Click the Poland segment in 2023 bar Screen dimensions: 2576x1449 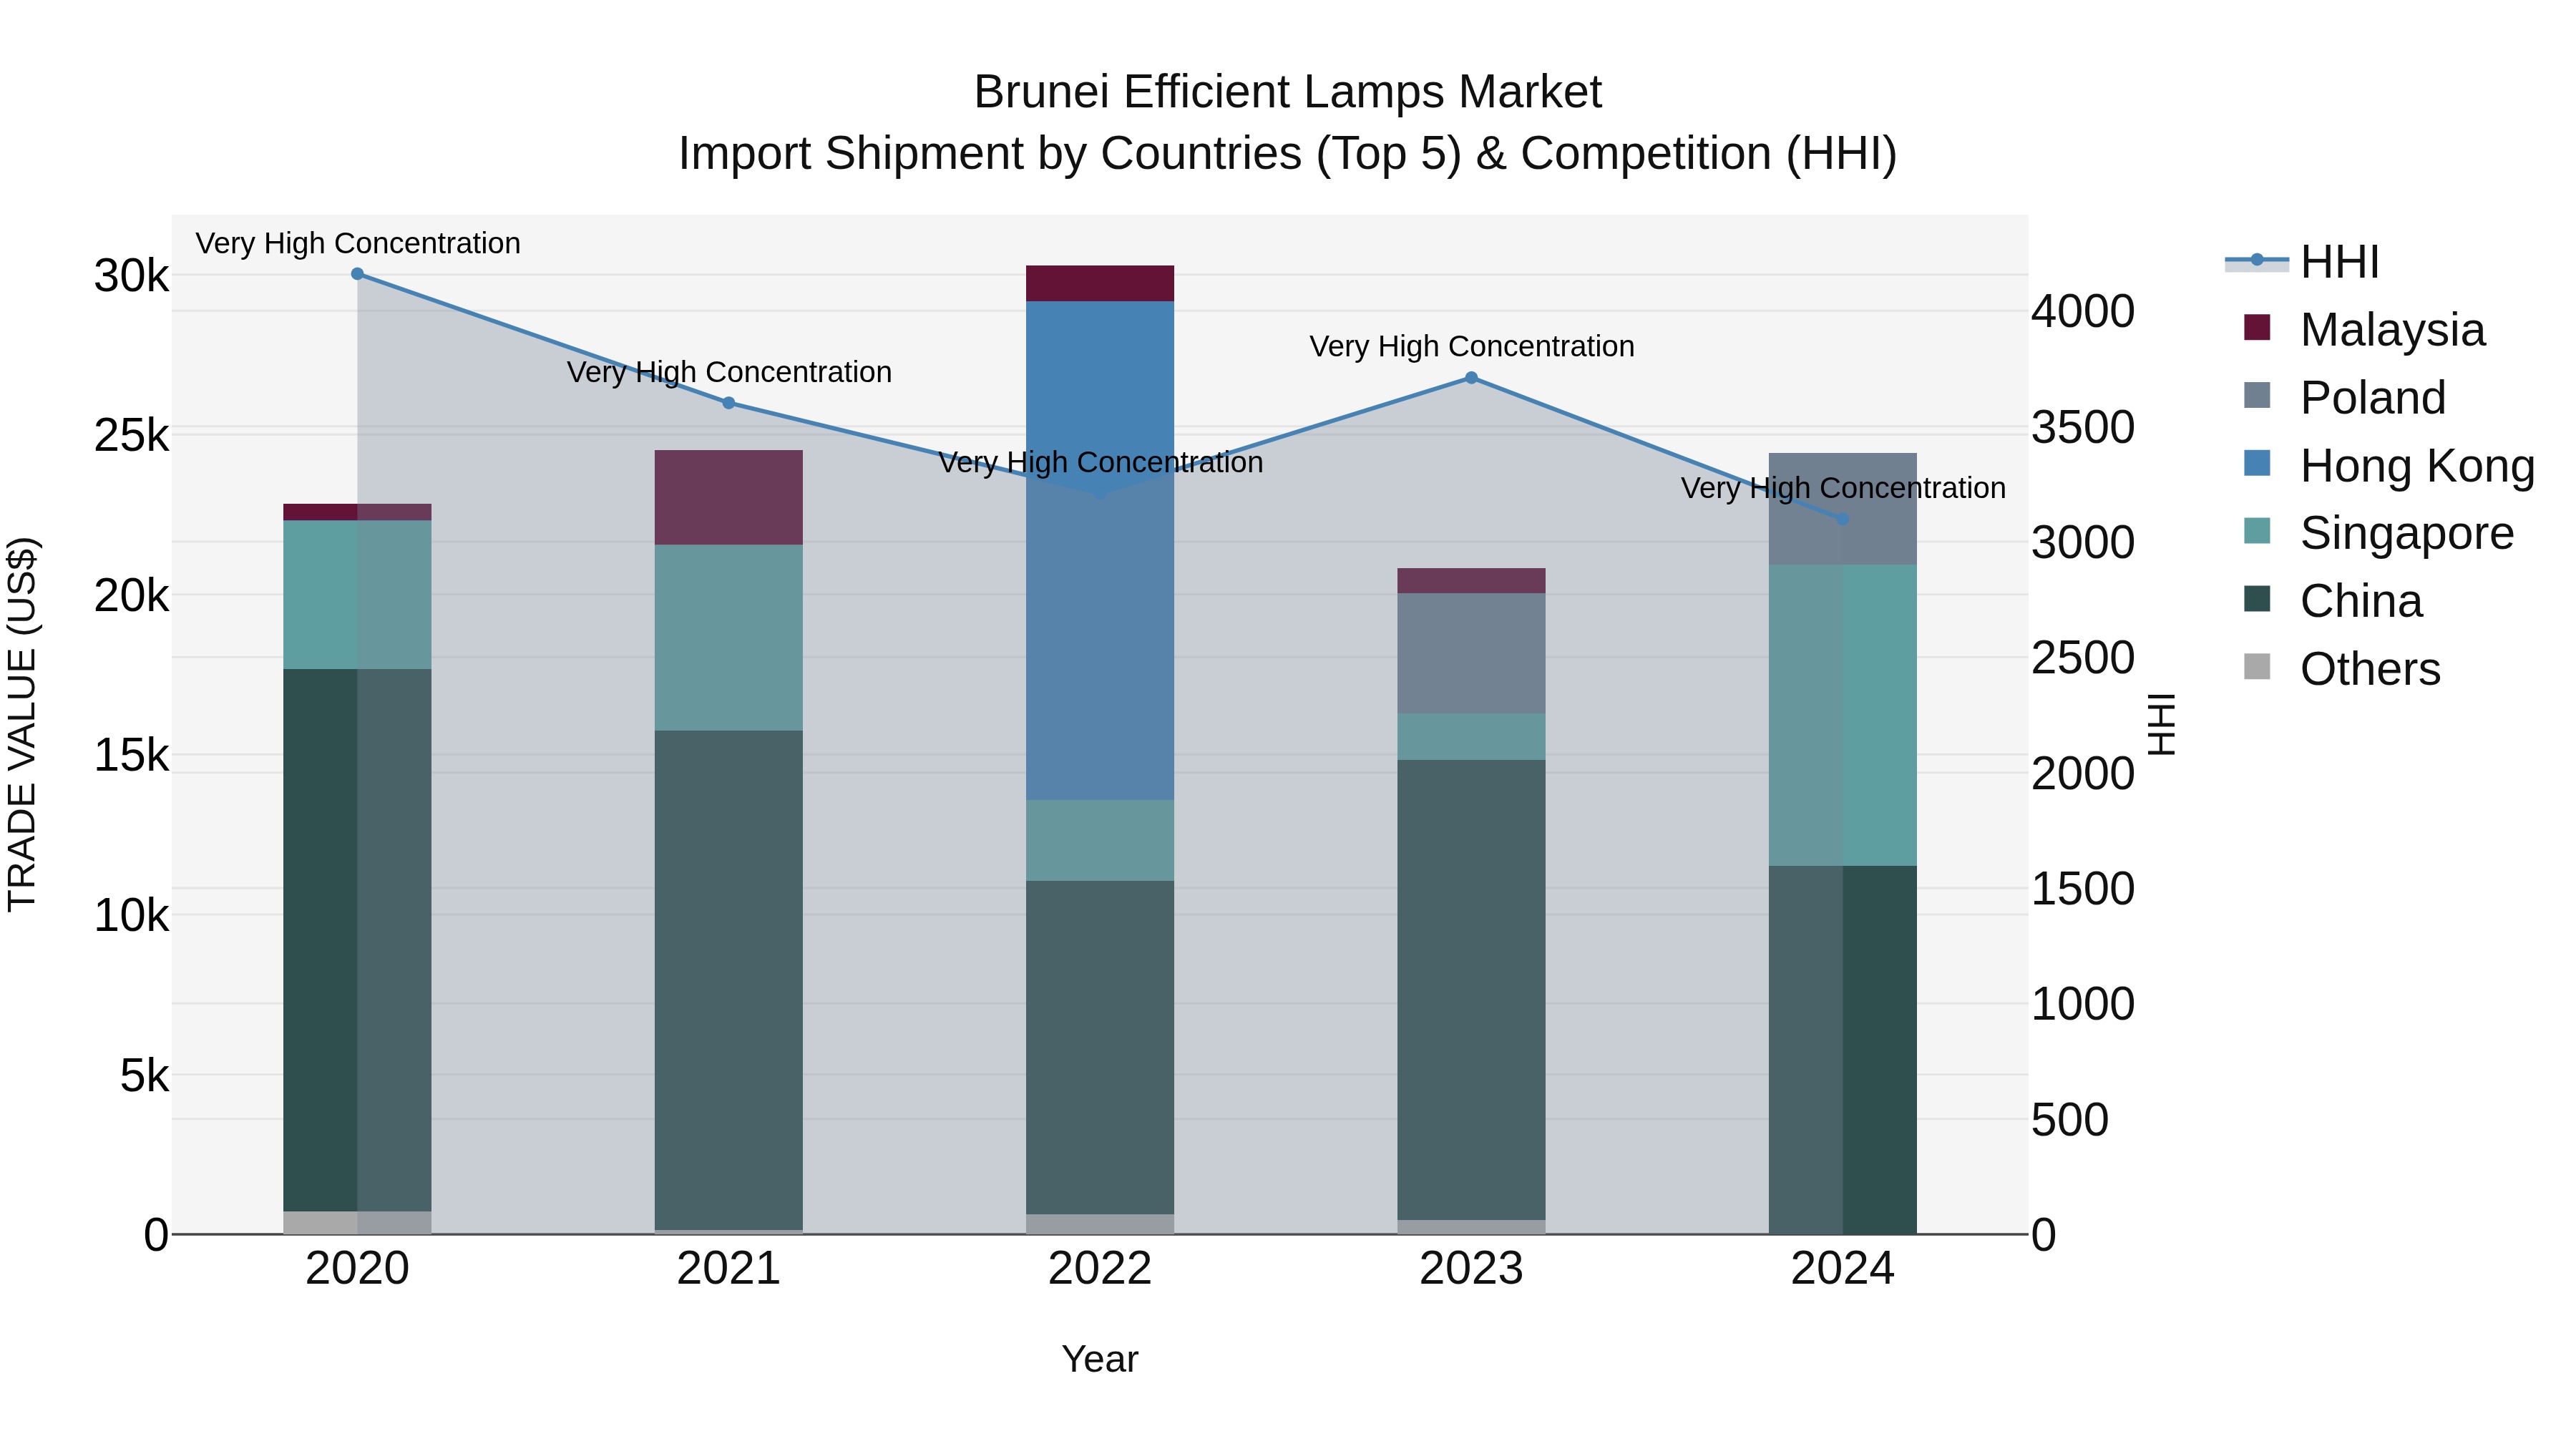click(1471, 653)
